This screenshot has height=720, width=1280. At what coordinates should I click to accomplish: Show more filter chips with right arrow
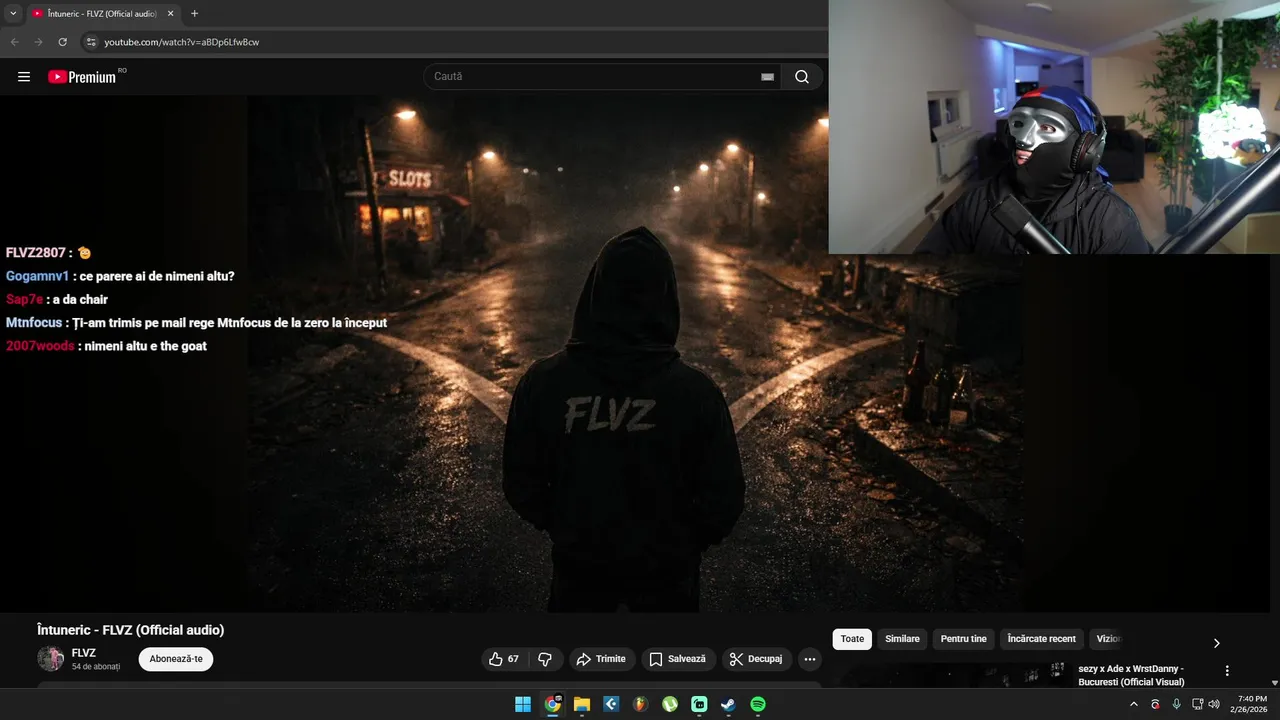pos(1216,643)
